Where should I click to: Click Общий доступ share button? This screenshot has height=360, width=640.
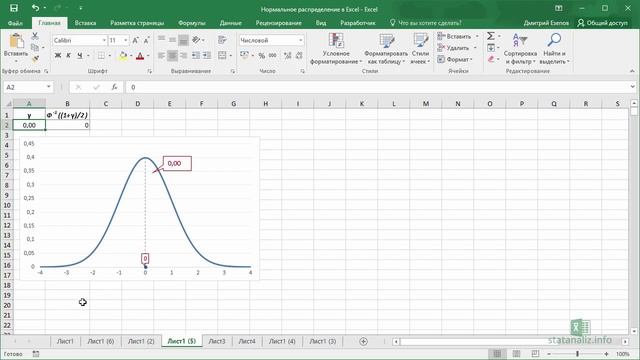[x=602, y=23]
